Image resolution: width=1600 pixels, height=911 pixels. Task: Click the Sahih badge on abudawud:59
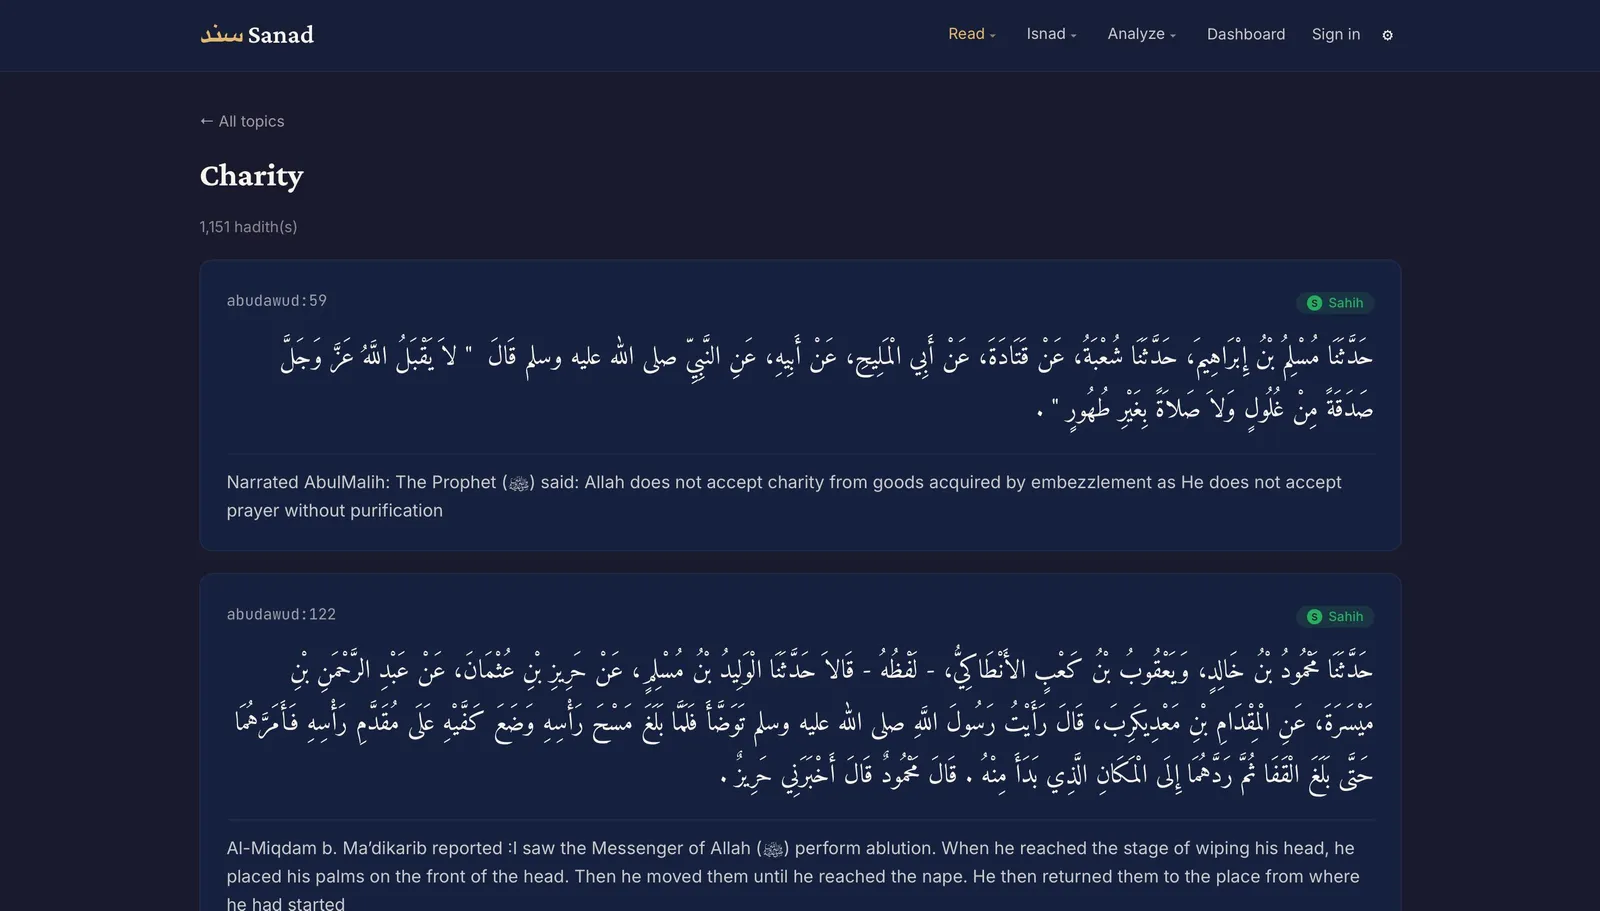(x=1335, y=303)
